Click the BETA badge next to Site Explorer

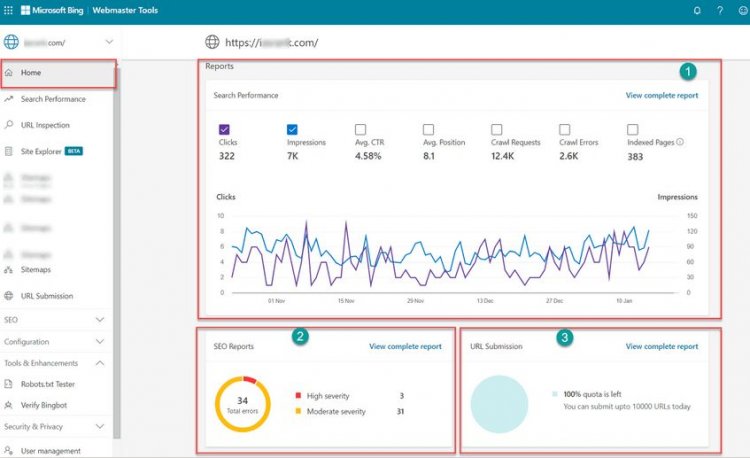click(x=74, y=151)
